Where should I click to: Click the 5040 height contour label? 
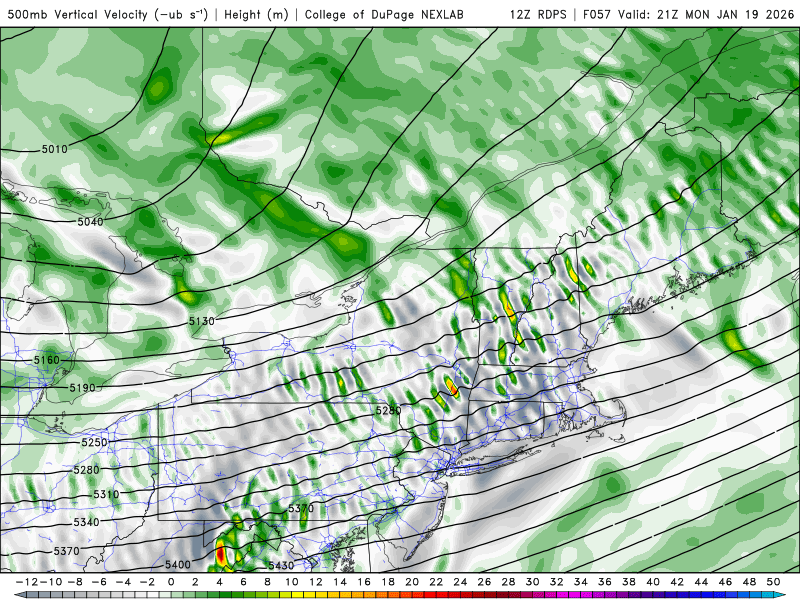(x=90, y=221)
